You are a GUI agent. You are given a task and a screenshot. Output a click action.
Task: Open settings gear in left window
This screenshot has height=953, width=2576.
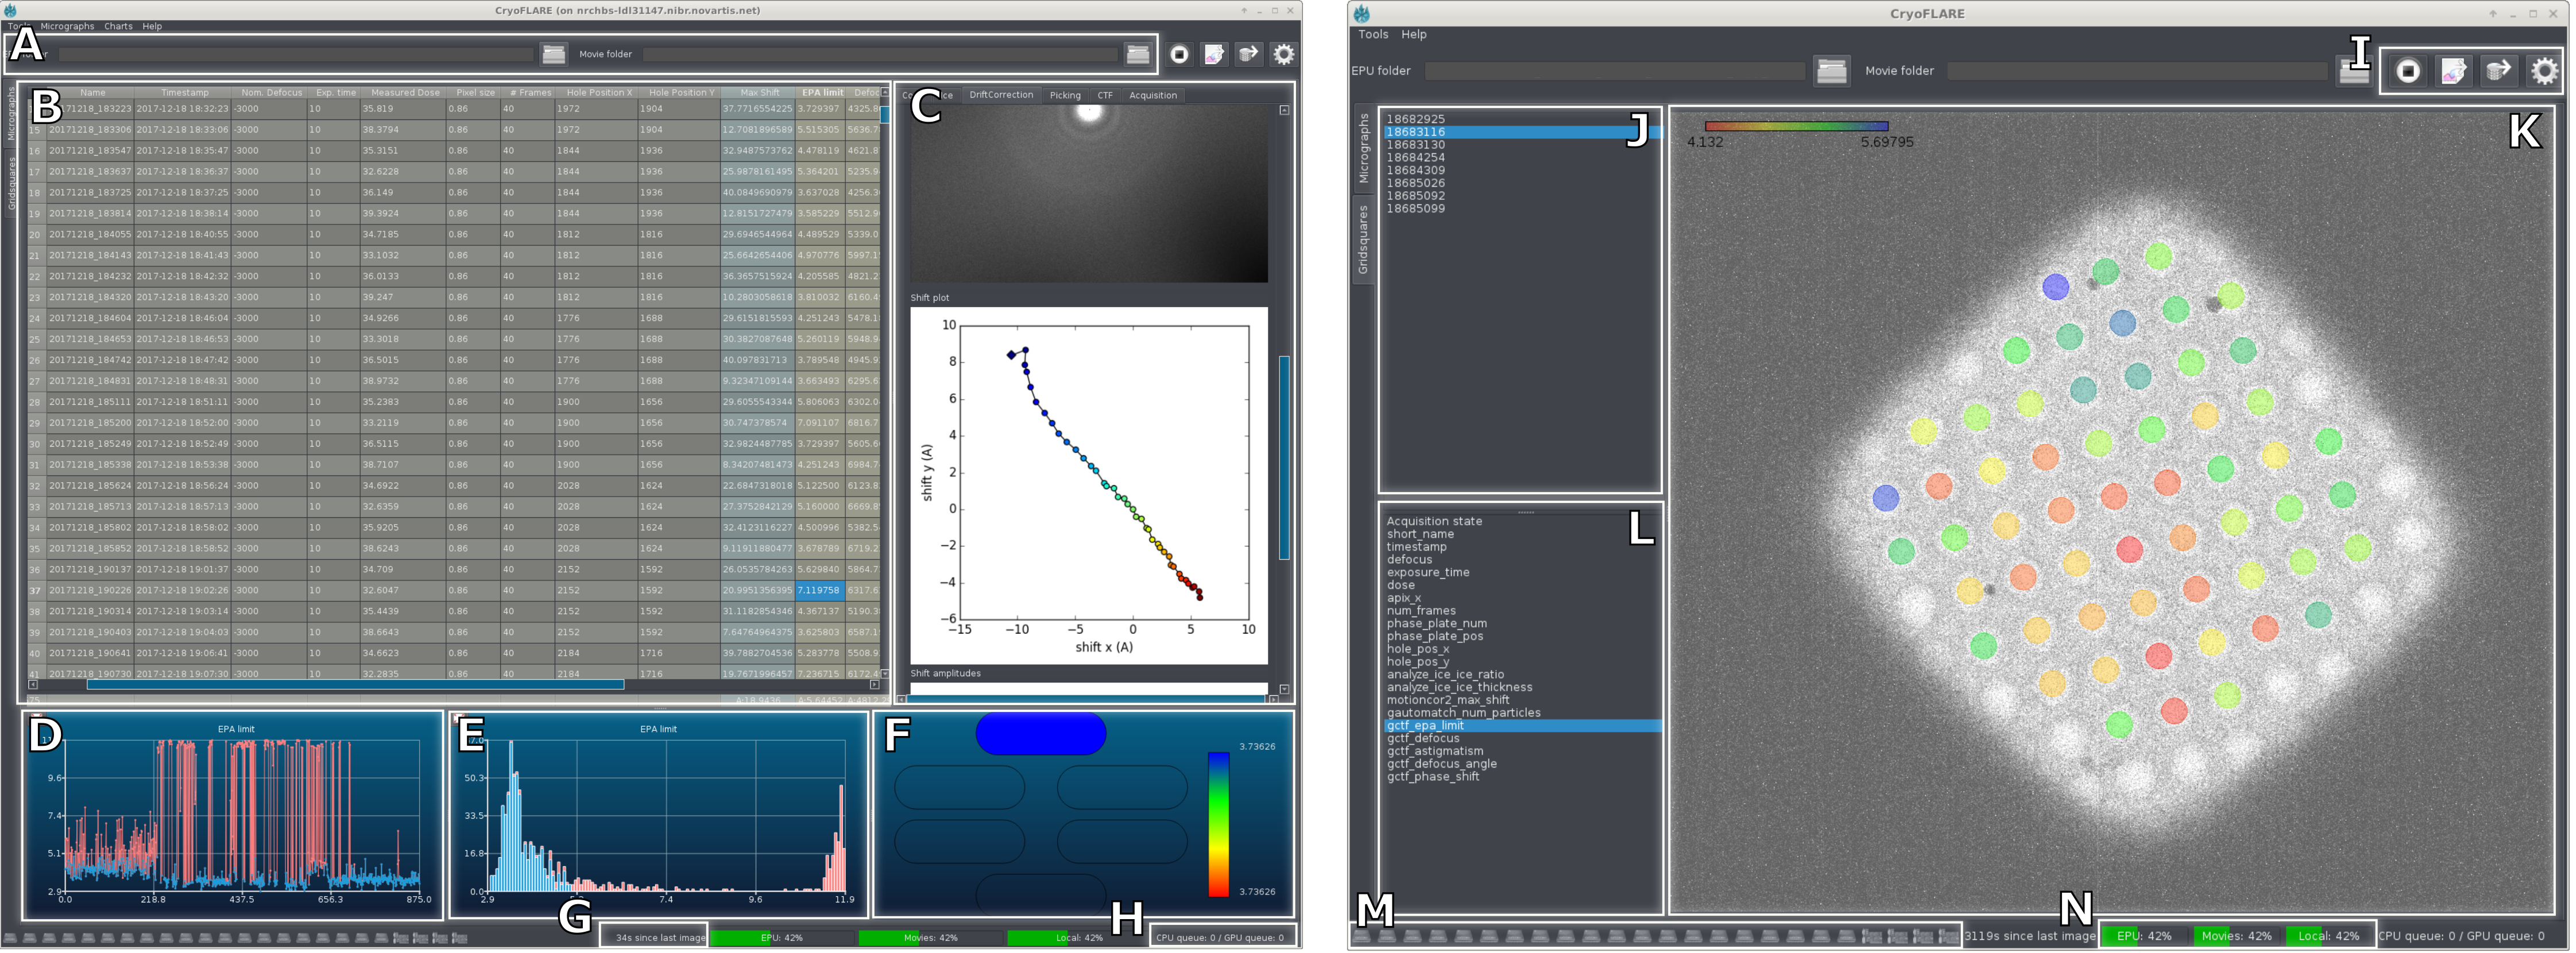click(1283, 55)
